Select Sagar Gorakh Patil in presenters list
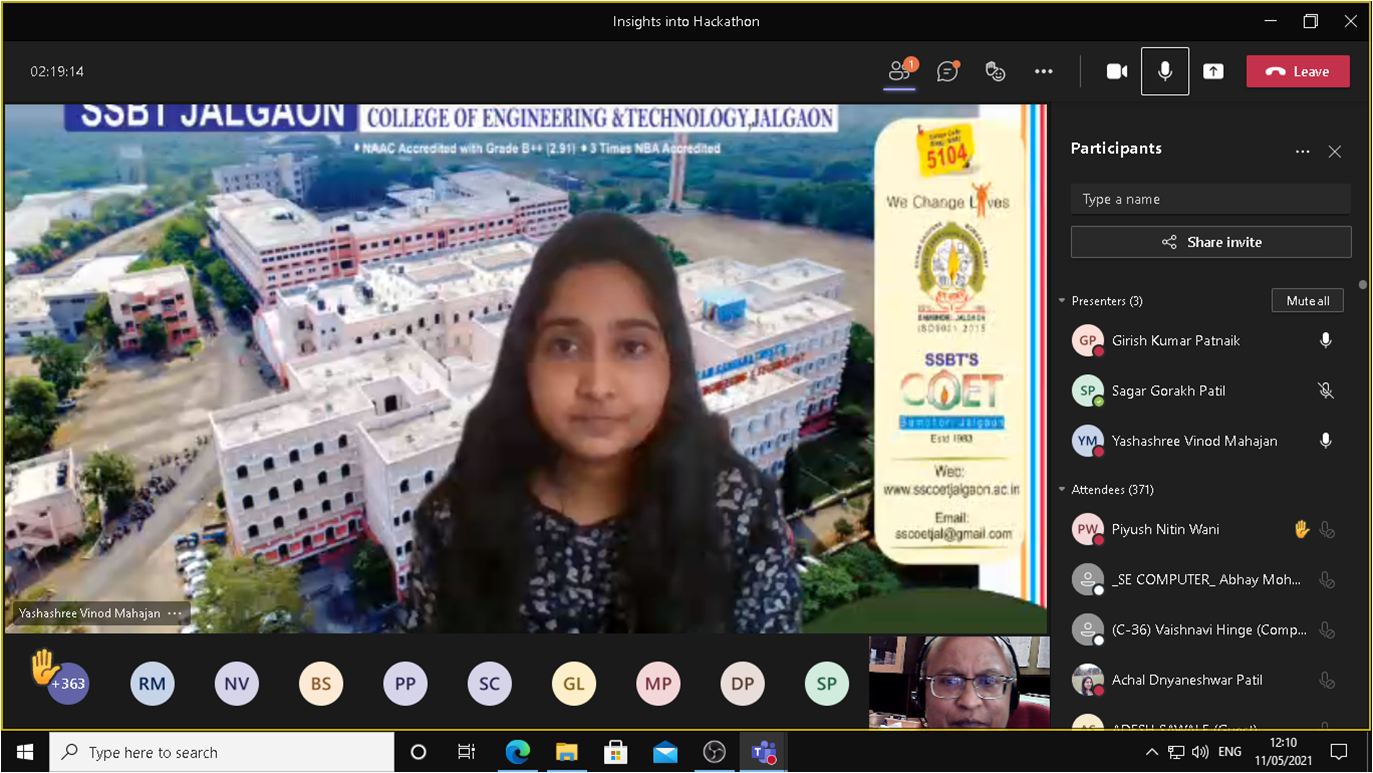The width and height of the screenshot is (1373, 773). click(x=1168, y=391)
